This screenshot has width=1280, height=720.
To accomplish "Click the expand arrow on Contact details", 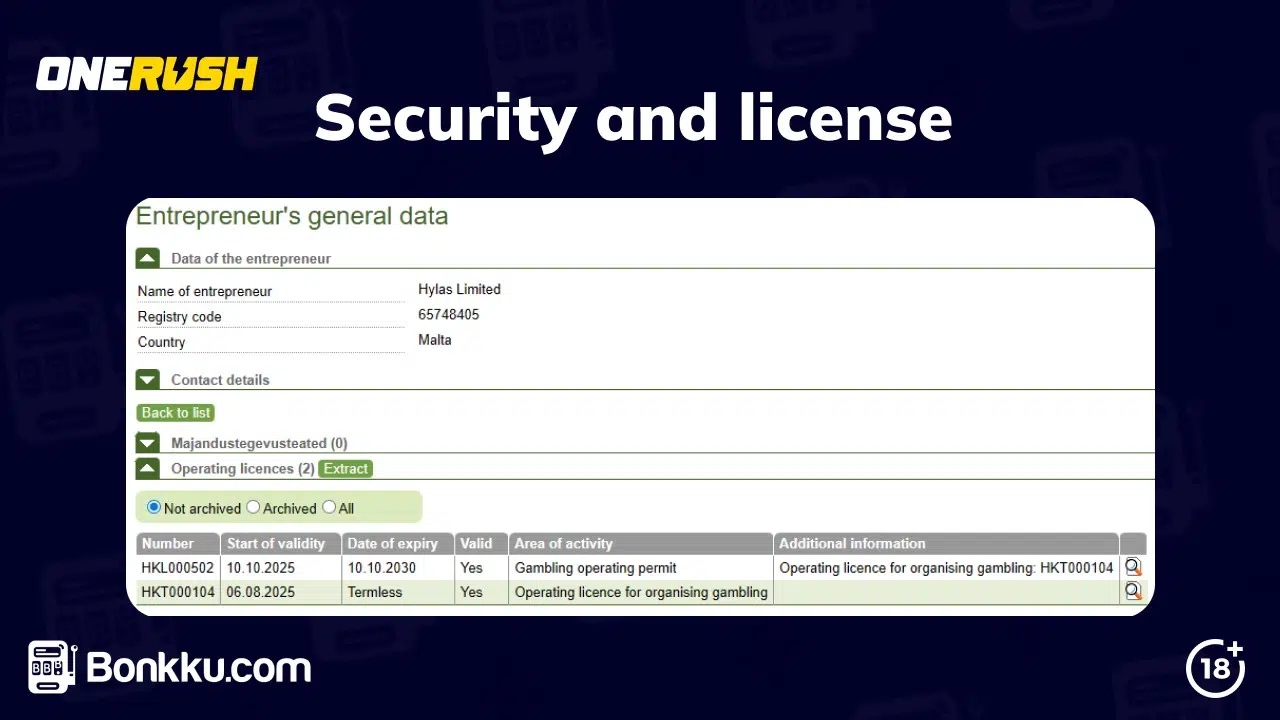I will pos(147,379).
